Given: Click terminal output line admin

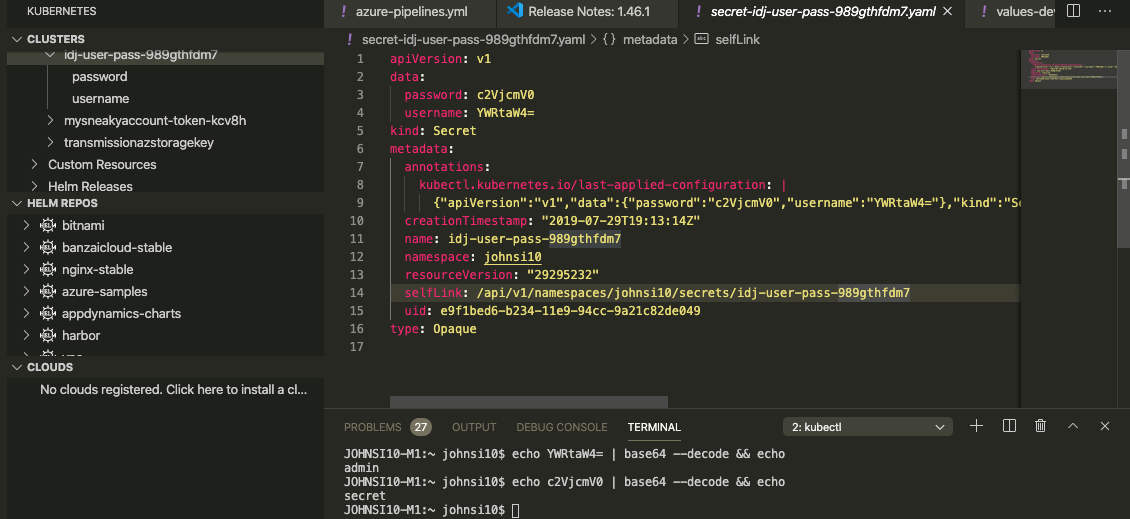Looking at the screenshot, I should [x=362, y=468].
